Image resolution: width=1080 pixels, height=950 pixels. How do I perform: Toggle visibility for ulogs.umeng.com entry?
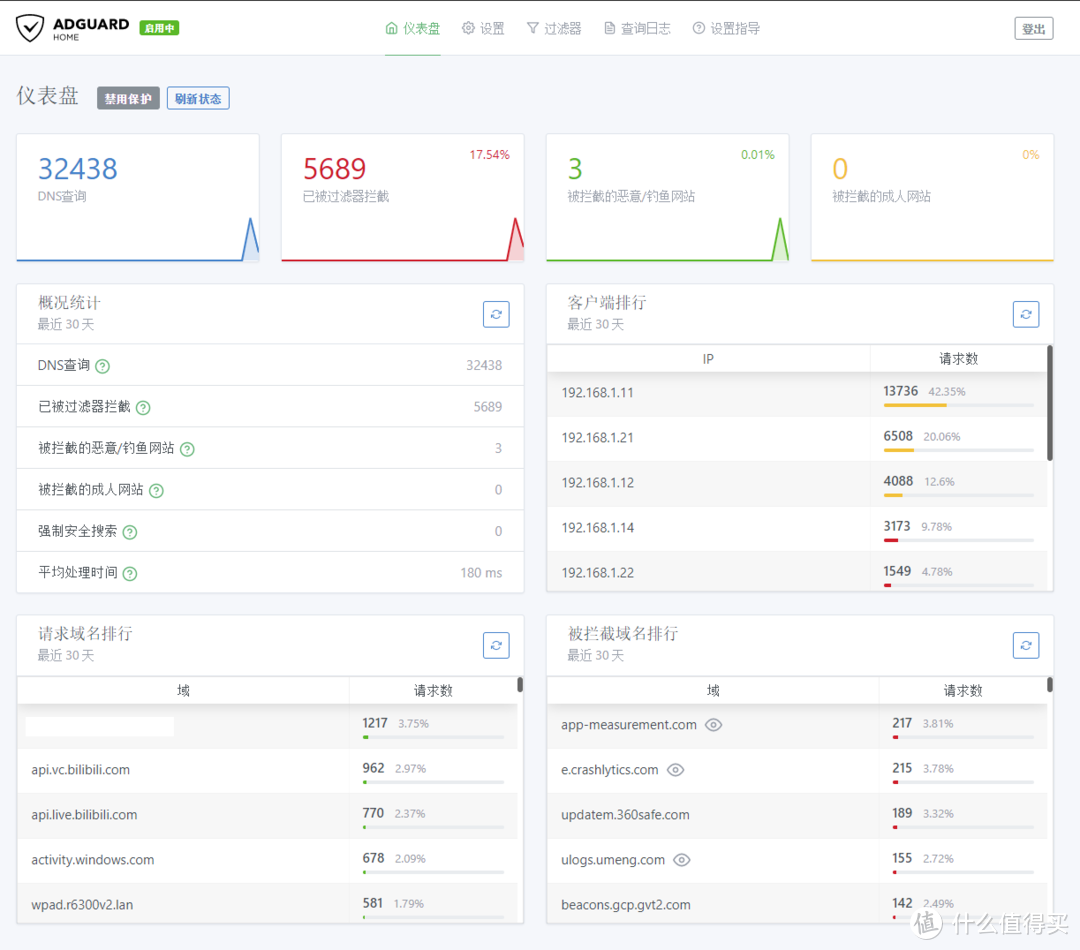[x=680, y=860]
